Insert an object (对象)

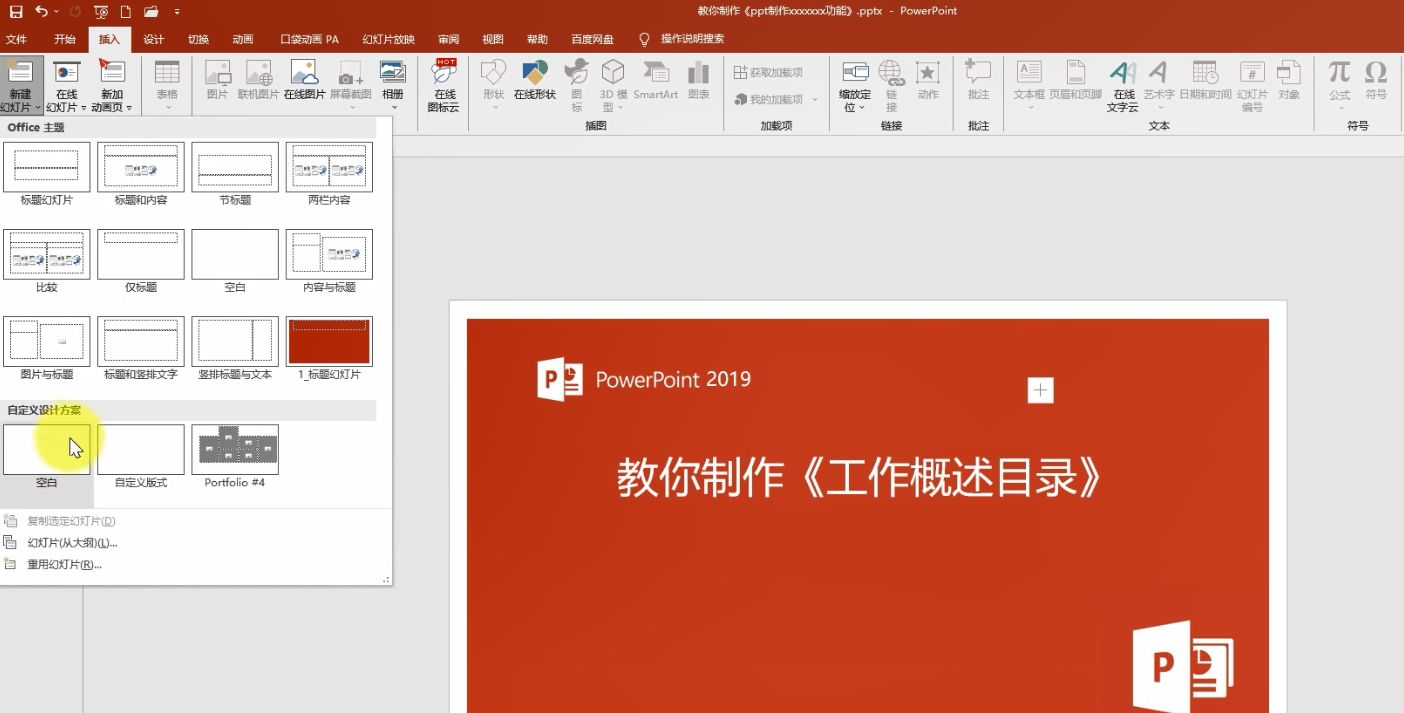(x=1289, y=79)
